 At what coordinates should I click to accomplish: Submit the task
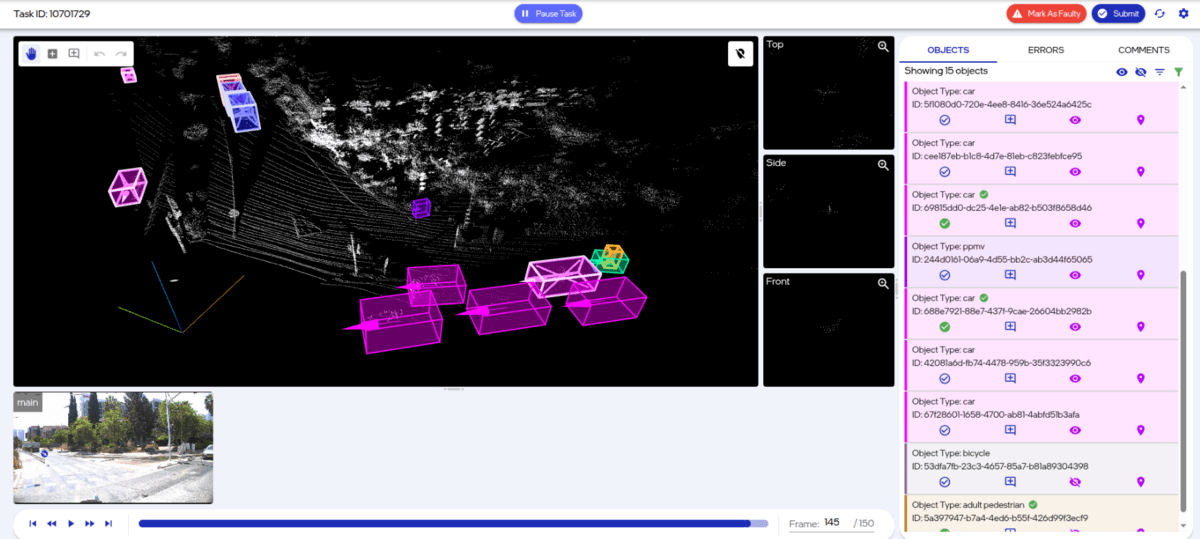pyautogui.click(x=1118, y=14)
